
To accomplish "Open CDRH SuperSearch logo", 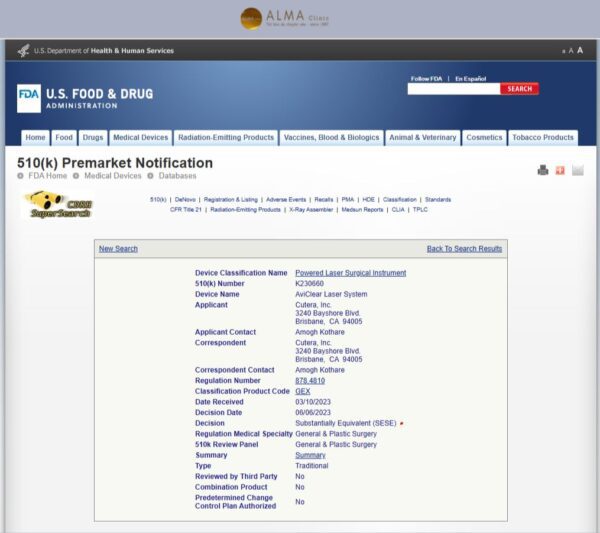I will click(59, 204).
